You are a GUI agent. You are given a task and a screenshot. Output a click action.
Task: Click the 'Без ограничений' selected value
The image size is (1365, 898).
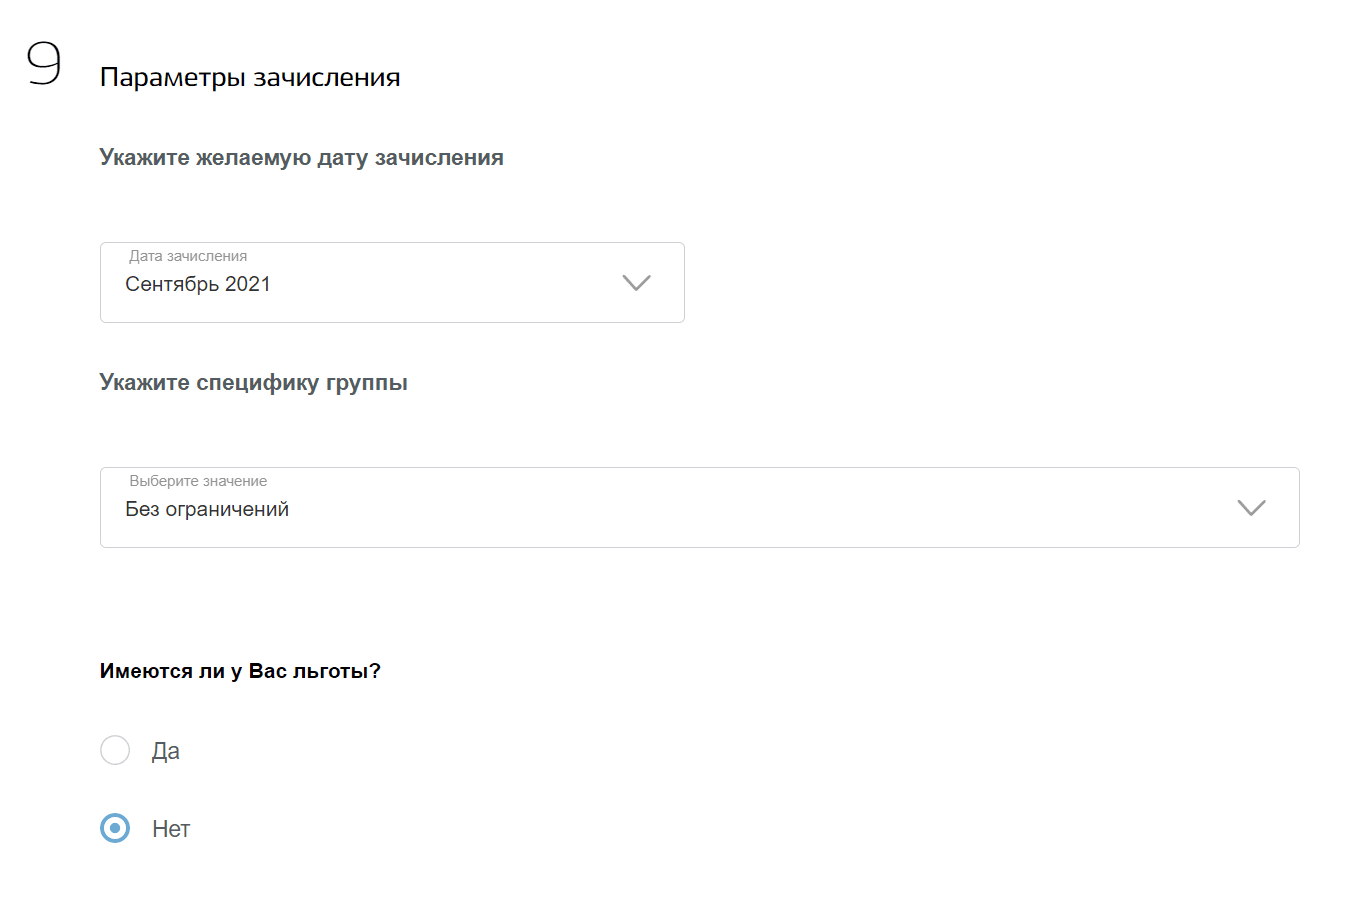pyautogui.click(x=207, y=510)
